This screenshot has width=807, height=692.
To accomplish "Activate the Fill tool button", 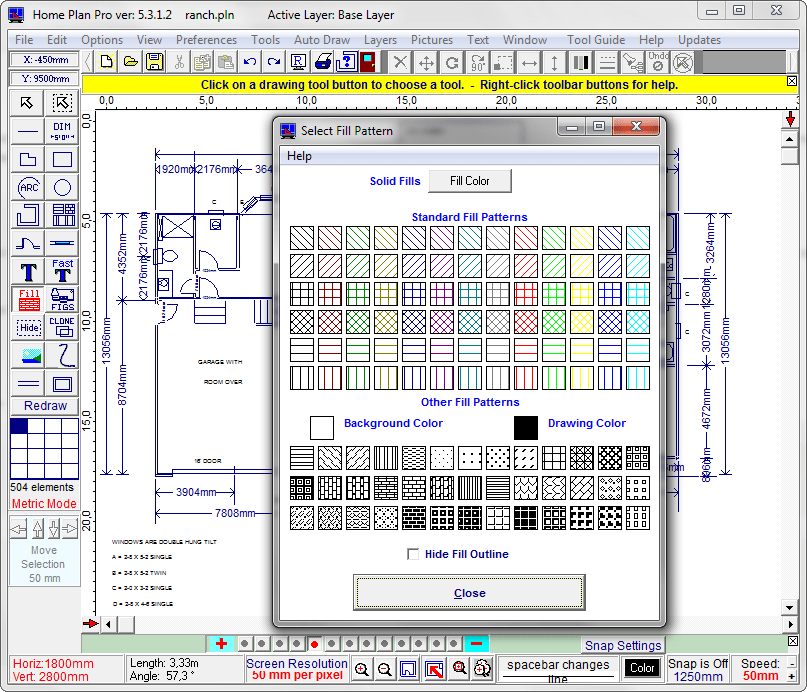I will (28, 299).
